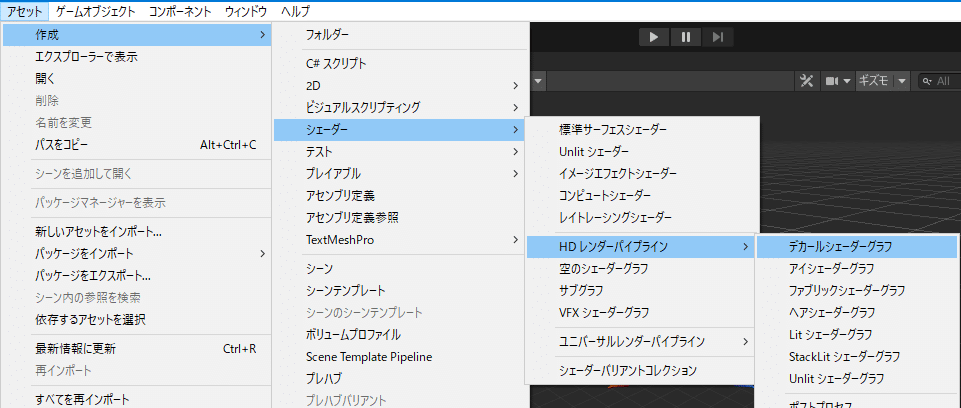Click the scene search field
Screen dimensions: 961x408
pos(939,81)
